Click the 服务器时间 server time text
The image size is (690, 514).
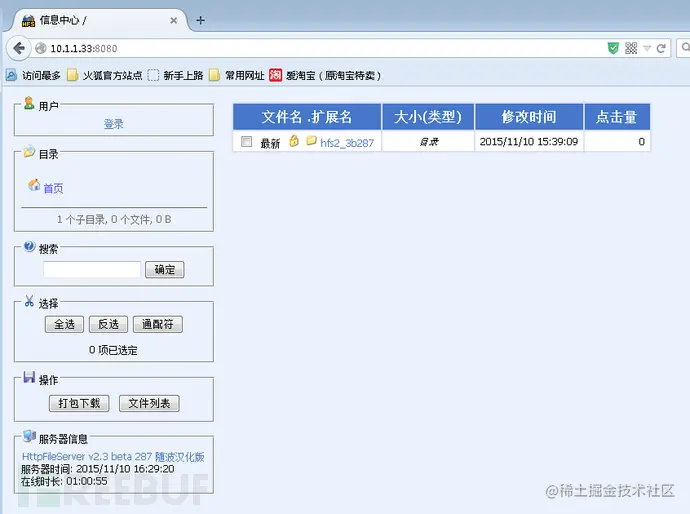point(98,469)
